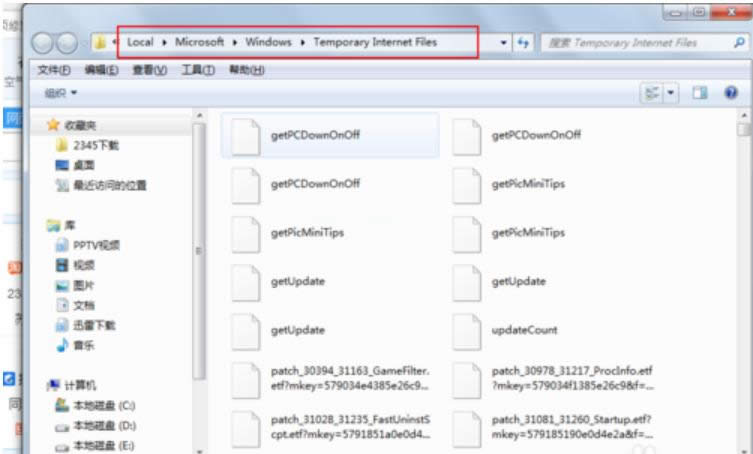Viewport: 753px width, 454px height.
Task: Open the 查看(V) menu
Action: pyautogui.click(x=150, y=70)
